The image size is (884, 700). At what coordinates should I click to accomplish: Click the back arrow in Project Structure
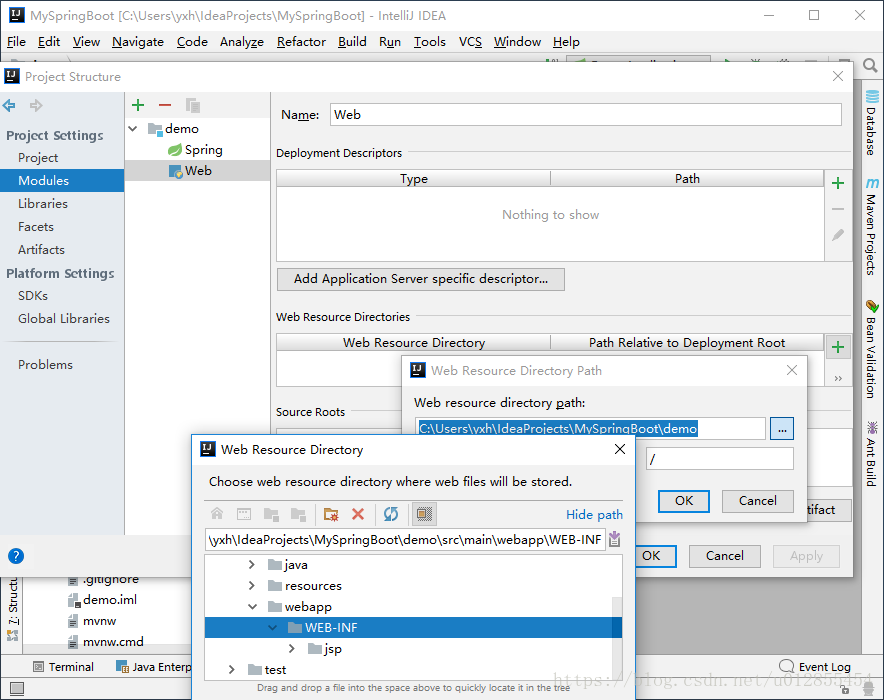tap(10, 105)
